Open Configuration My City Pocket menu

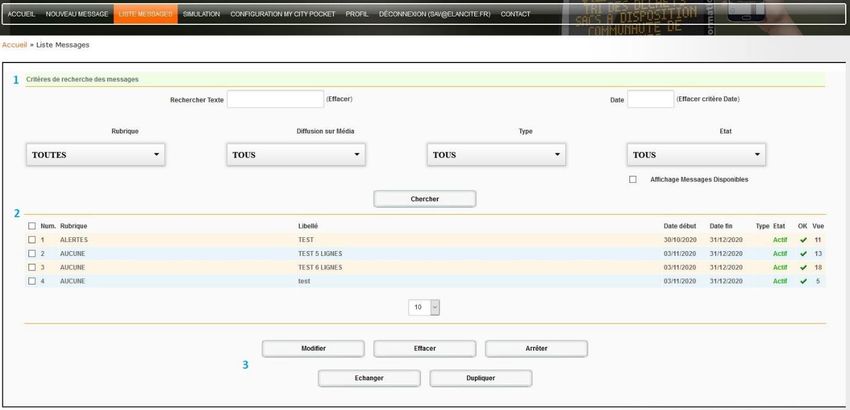click(x=282, y=14)
